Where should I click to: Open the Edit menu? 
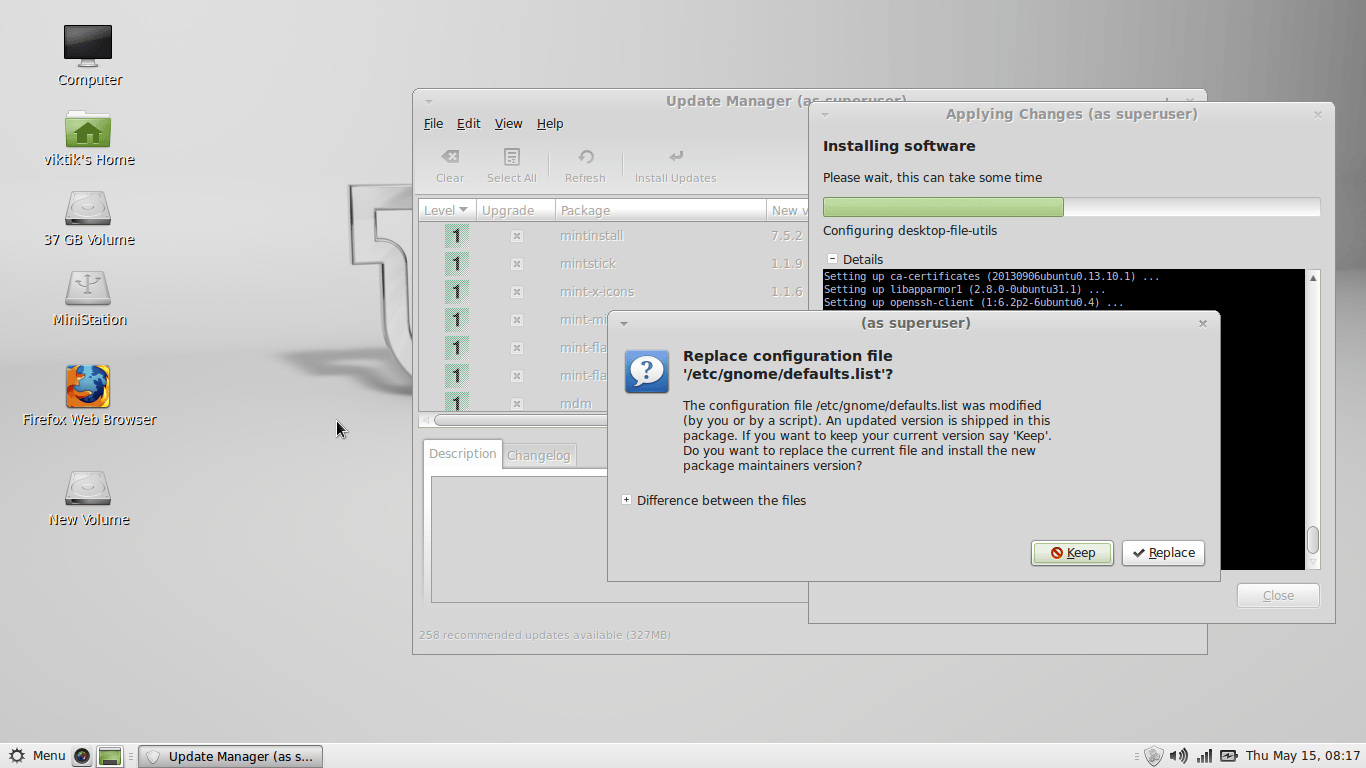[x=468, y=124]
